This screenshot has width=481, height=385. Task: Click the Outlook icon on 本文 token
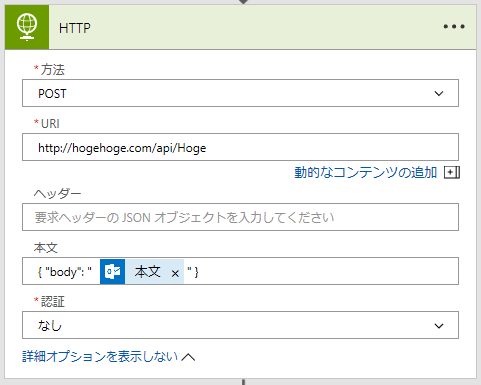(x=113, y=272)
